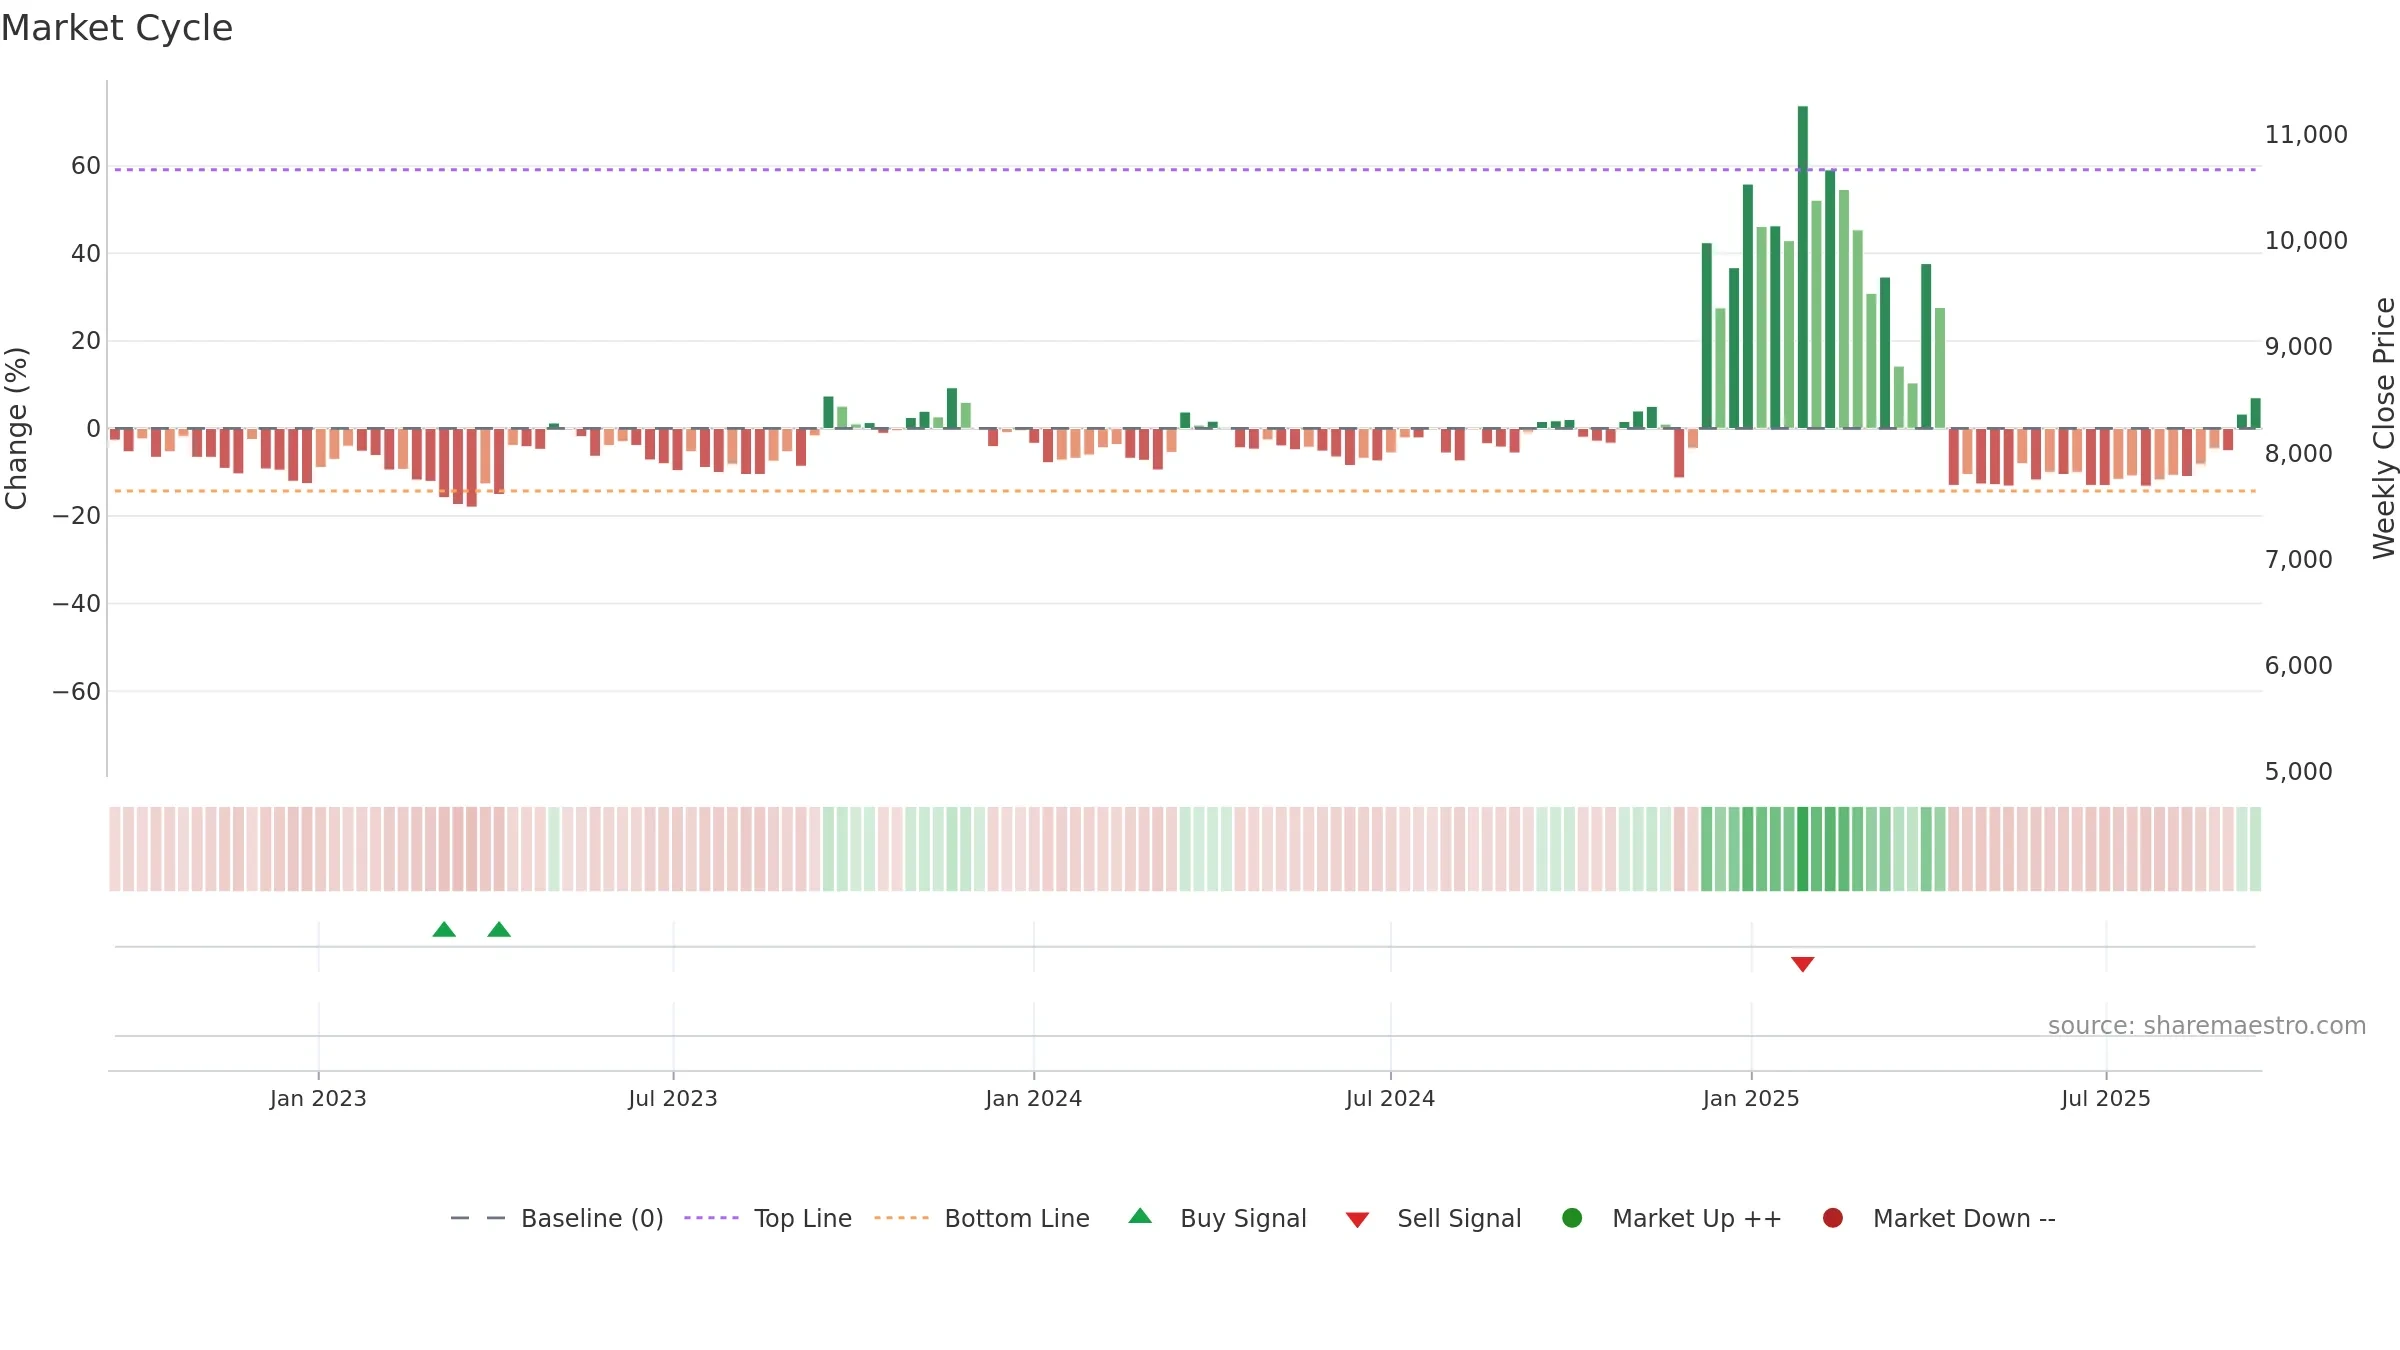Click the tallest green bar above the top line
The height and width of the screenshot is (1350, 2400).
(x=1803, y=267)
